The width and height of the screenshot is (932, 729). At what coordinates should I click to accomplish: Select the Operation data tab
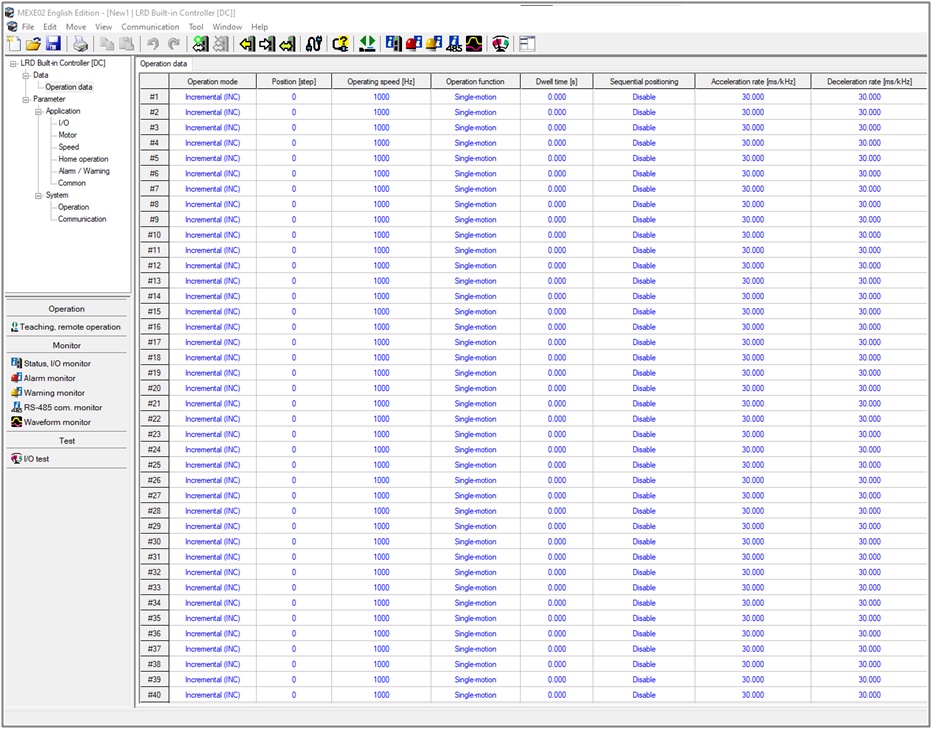pyautogui.click(x=163, y=64)
